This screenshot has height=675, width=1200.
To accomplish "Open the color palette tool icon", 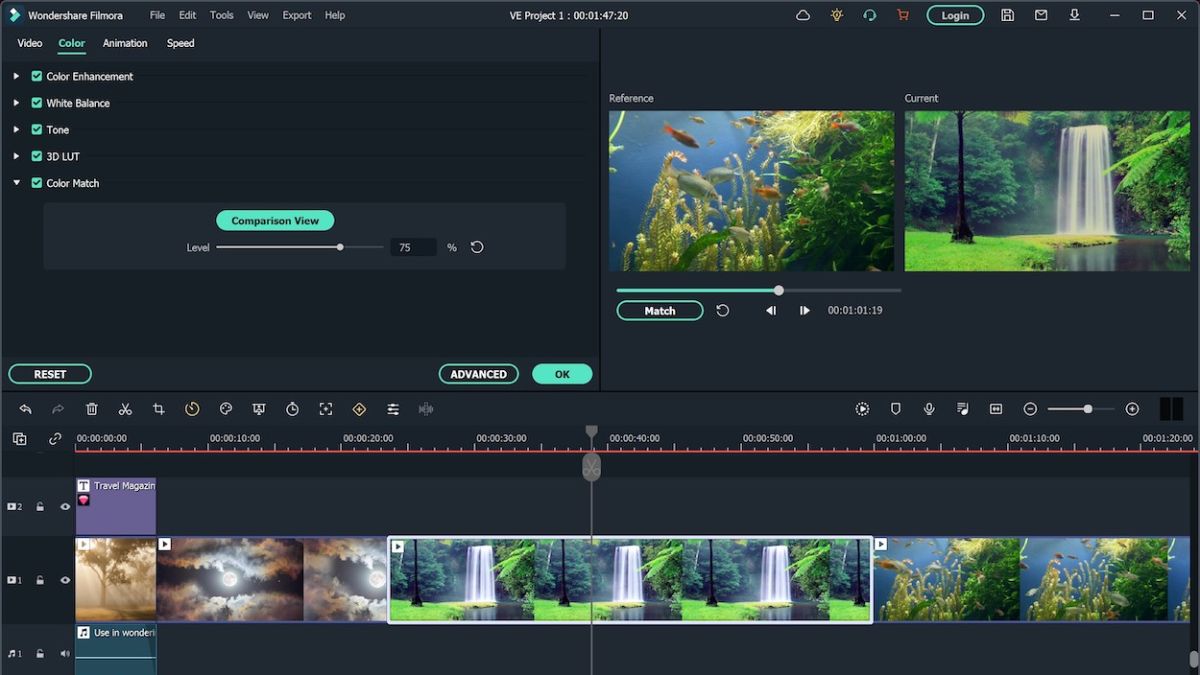I will tap(226, 409).
